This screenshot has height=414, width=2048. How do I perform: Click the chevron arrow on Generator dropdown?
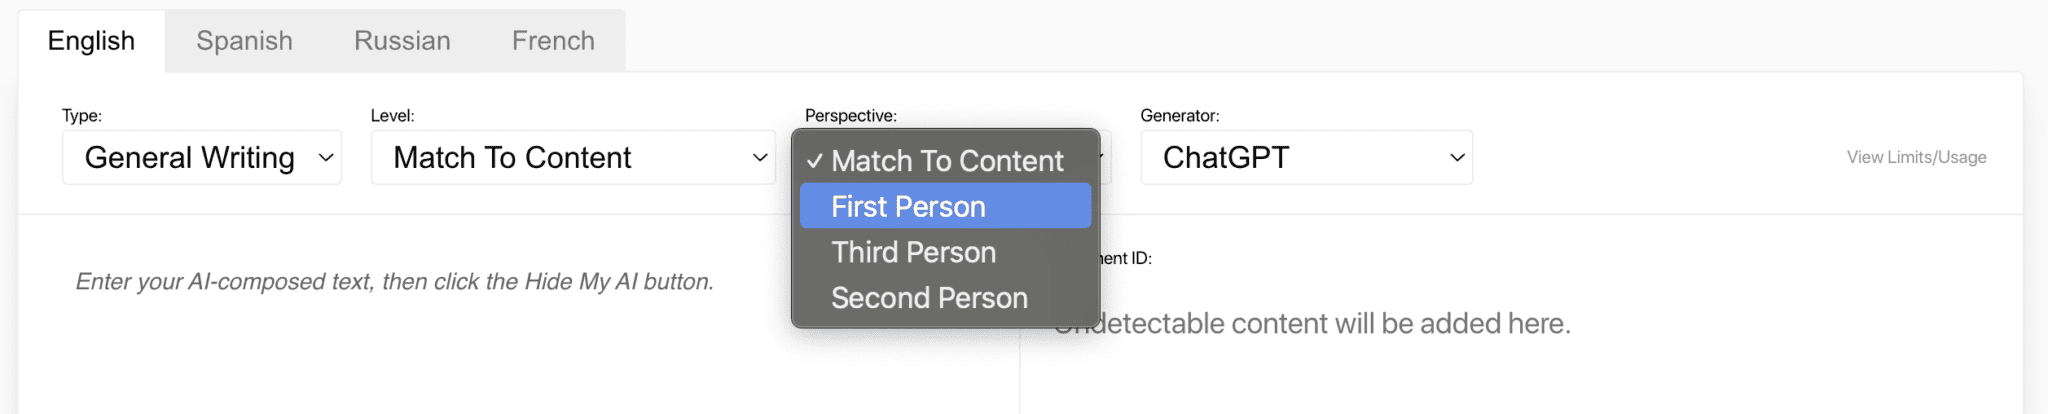1457,158
